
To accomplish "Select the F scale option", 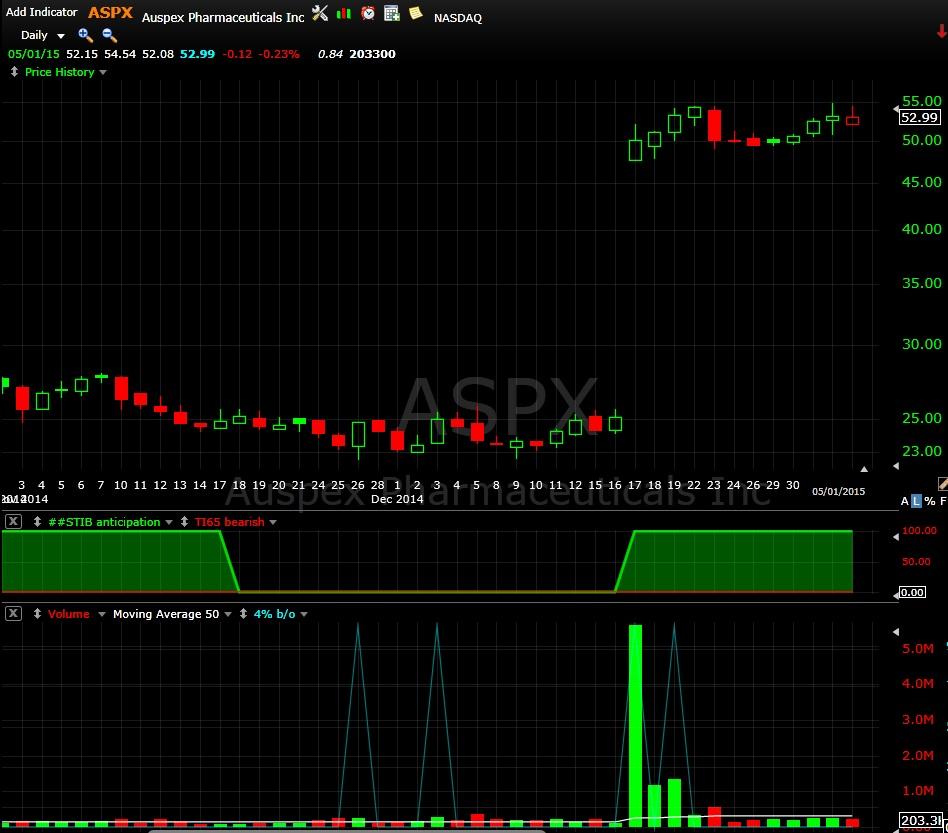I will (943, 501).
